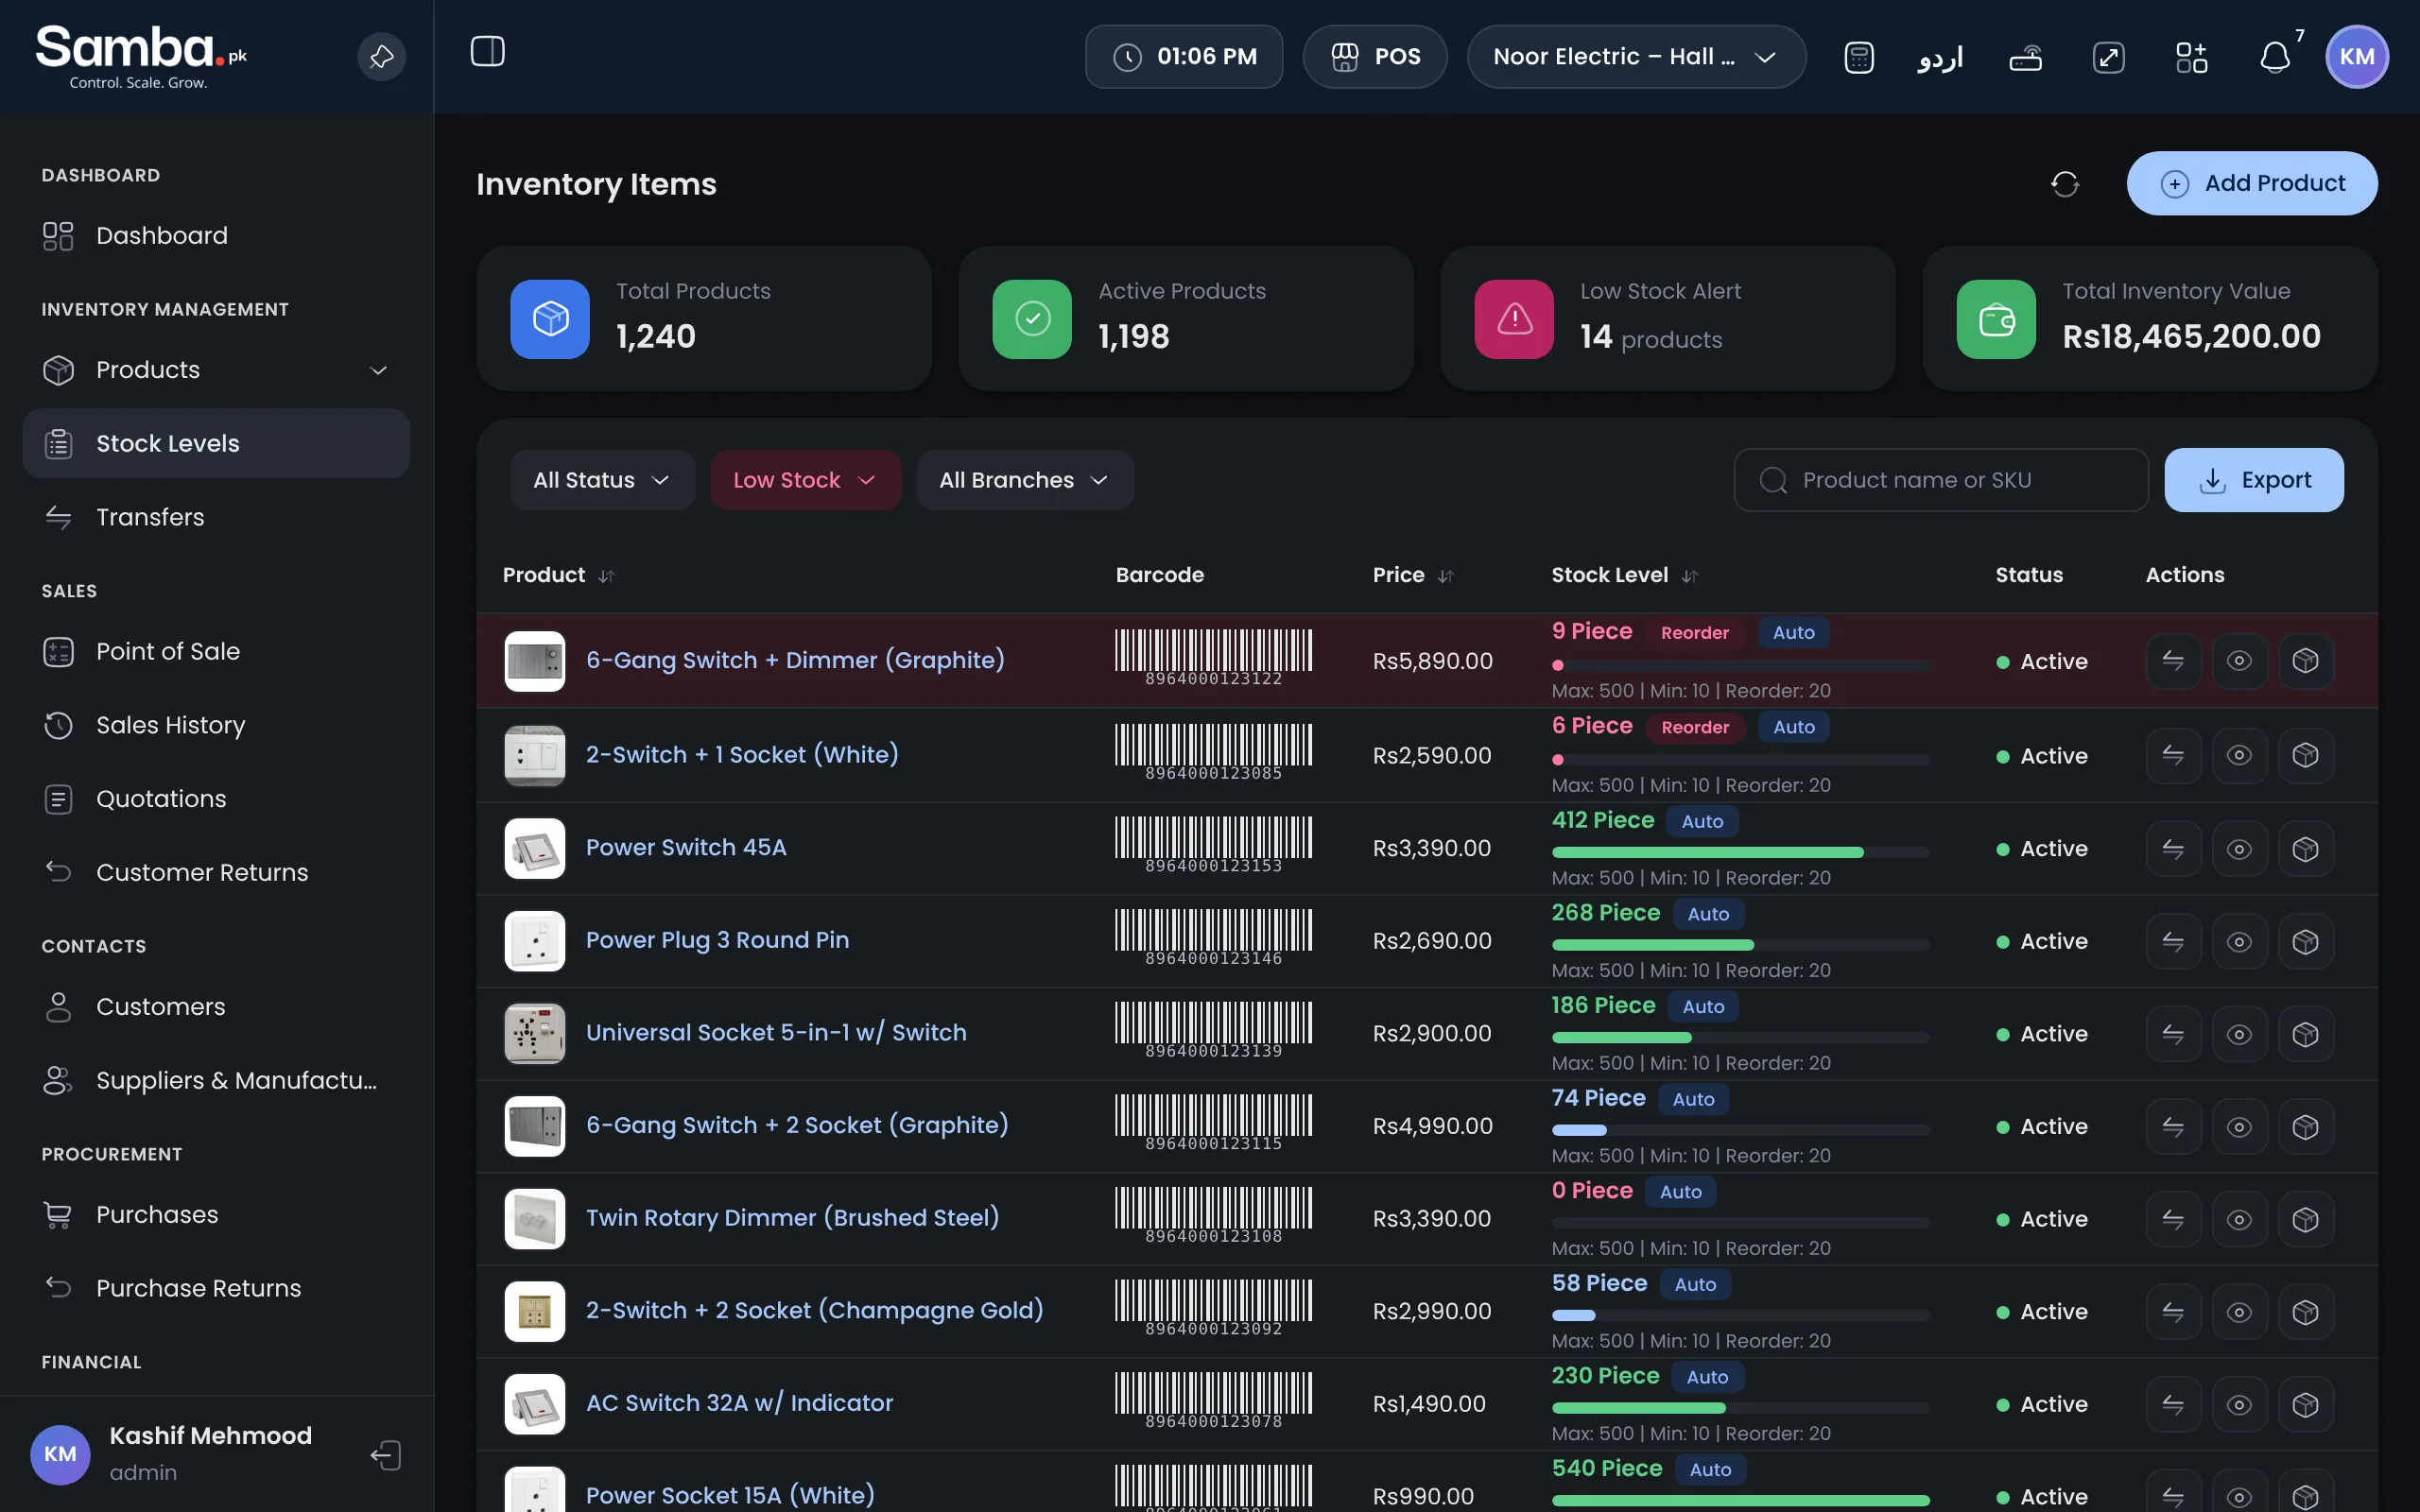Switch language to Urdu

[x=1940, y=57]
